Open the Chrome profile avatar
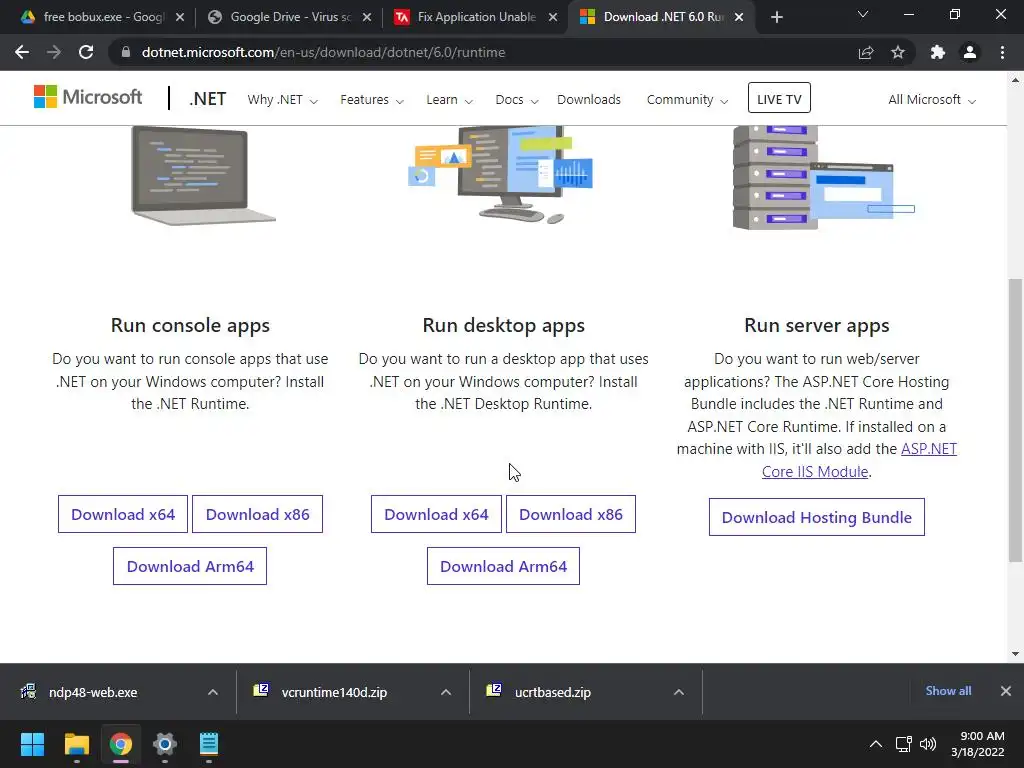 pyautogui.click(x=970, y=52)
